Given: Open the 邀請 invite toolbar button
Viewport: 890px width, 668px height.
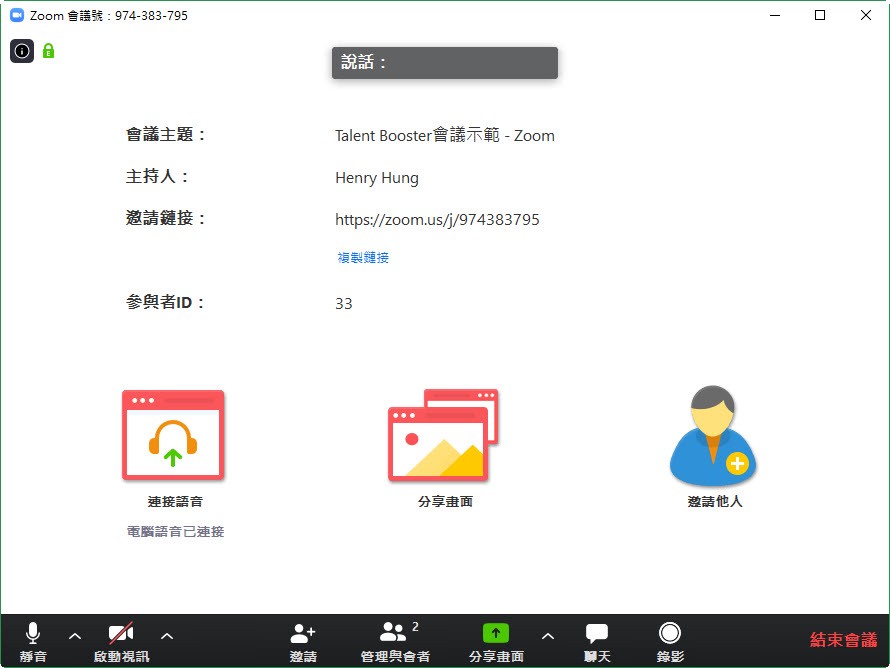Looking at the screenshot, I should 303,641.
